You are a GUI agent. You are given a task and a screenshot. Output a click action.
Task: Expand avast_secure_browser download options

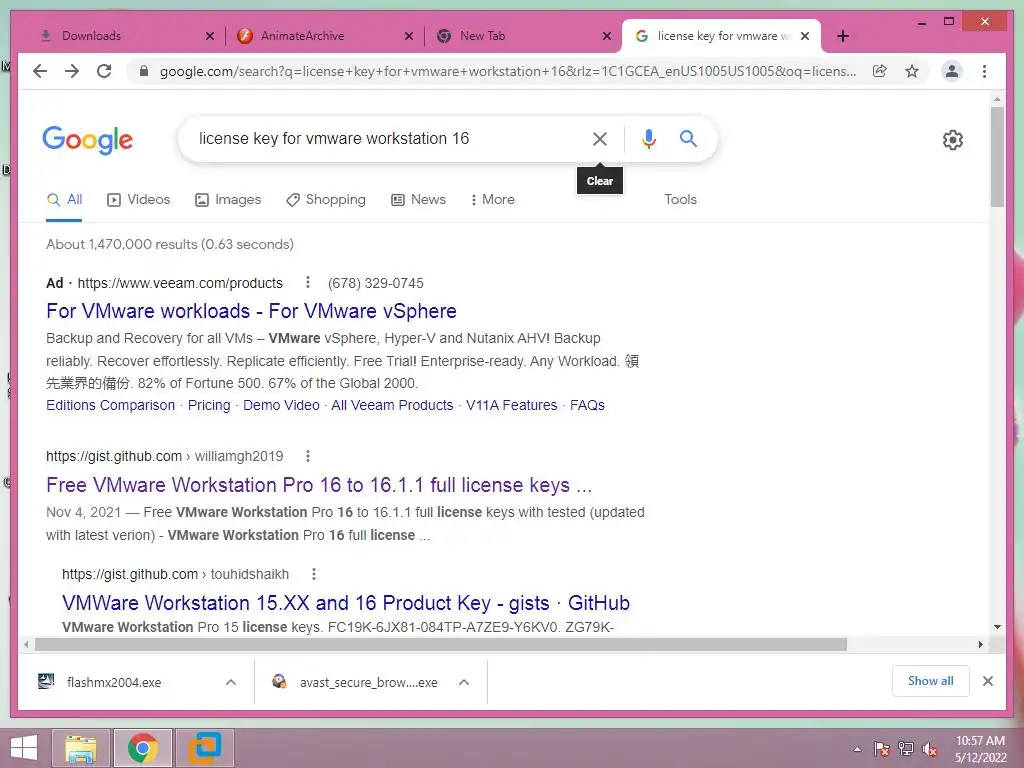(x=464, y=682)
